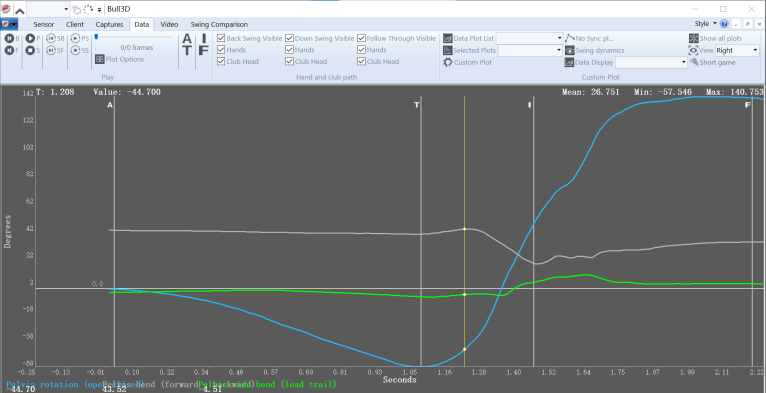
Task: Open Plot Options grid icon
Action: coord(99,59)
